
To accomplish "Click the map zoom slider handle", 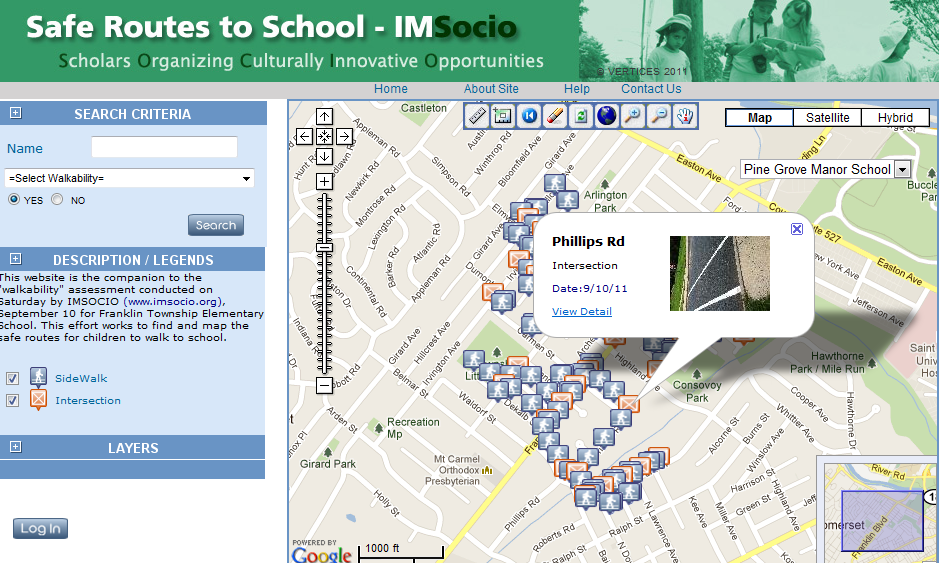I will 324,247.
